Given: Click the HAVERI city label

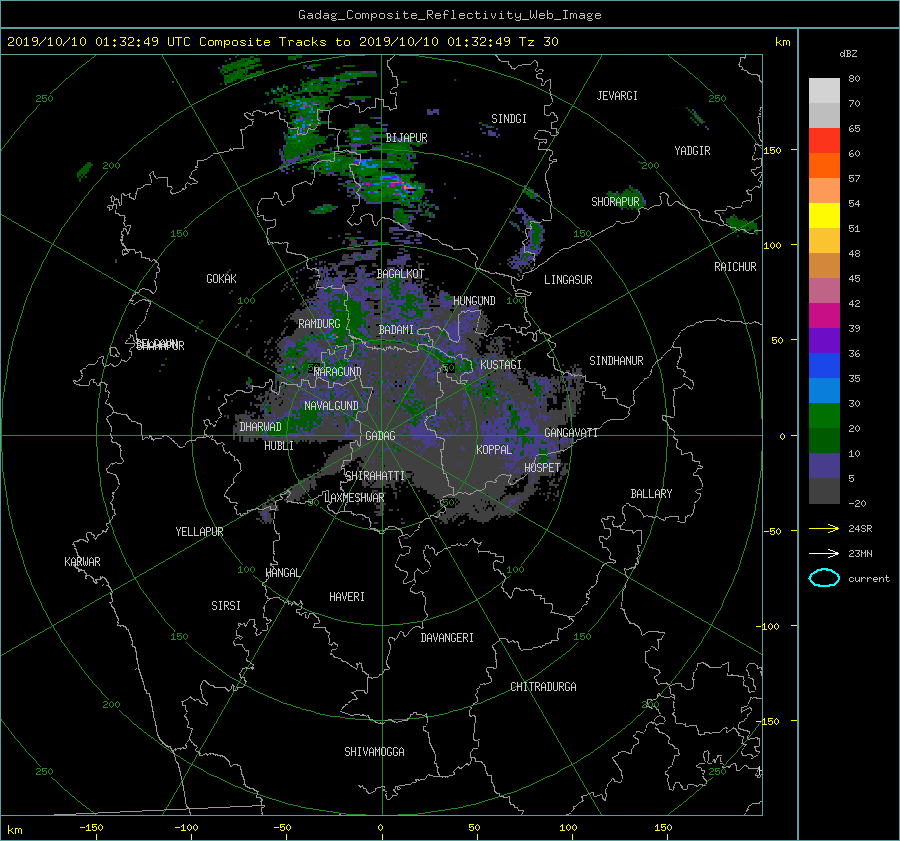Looking at the screenshot, I should pyautogui.click(x=347, y=597).
